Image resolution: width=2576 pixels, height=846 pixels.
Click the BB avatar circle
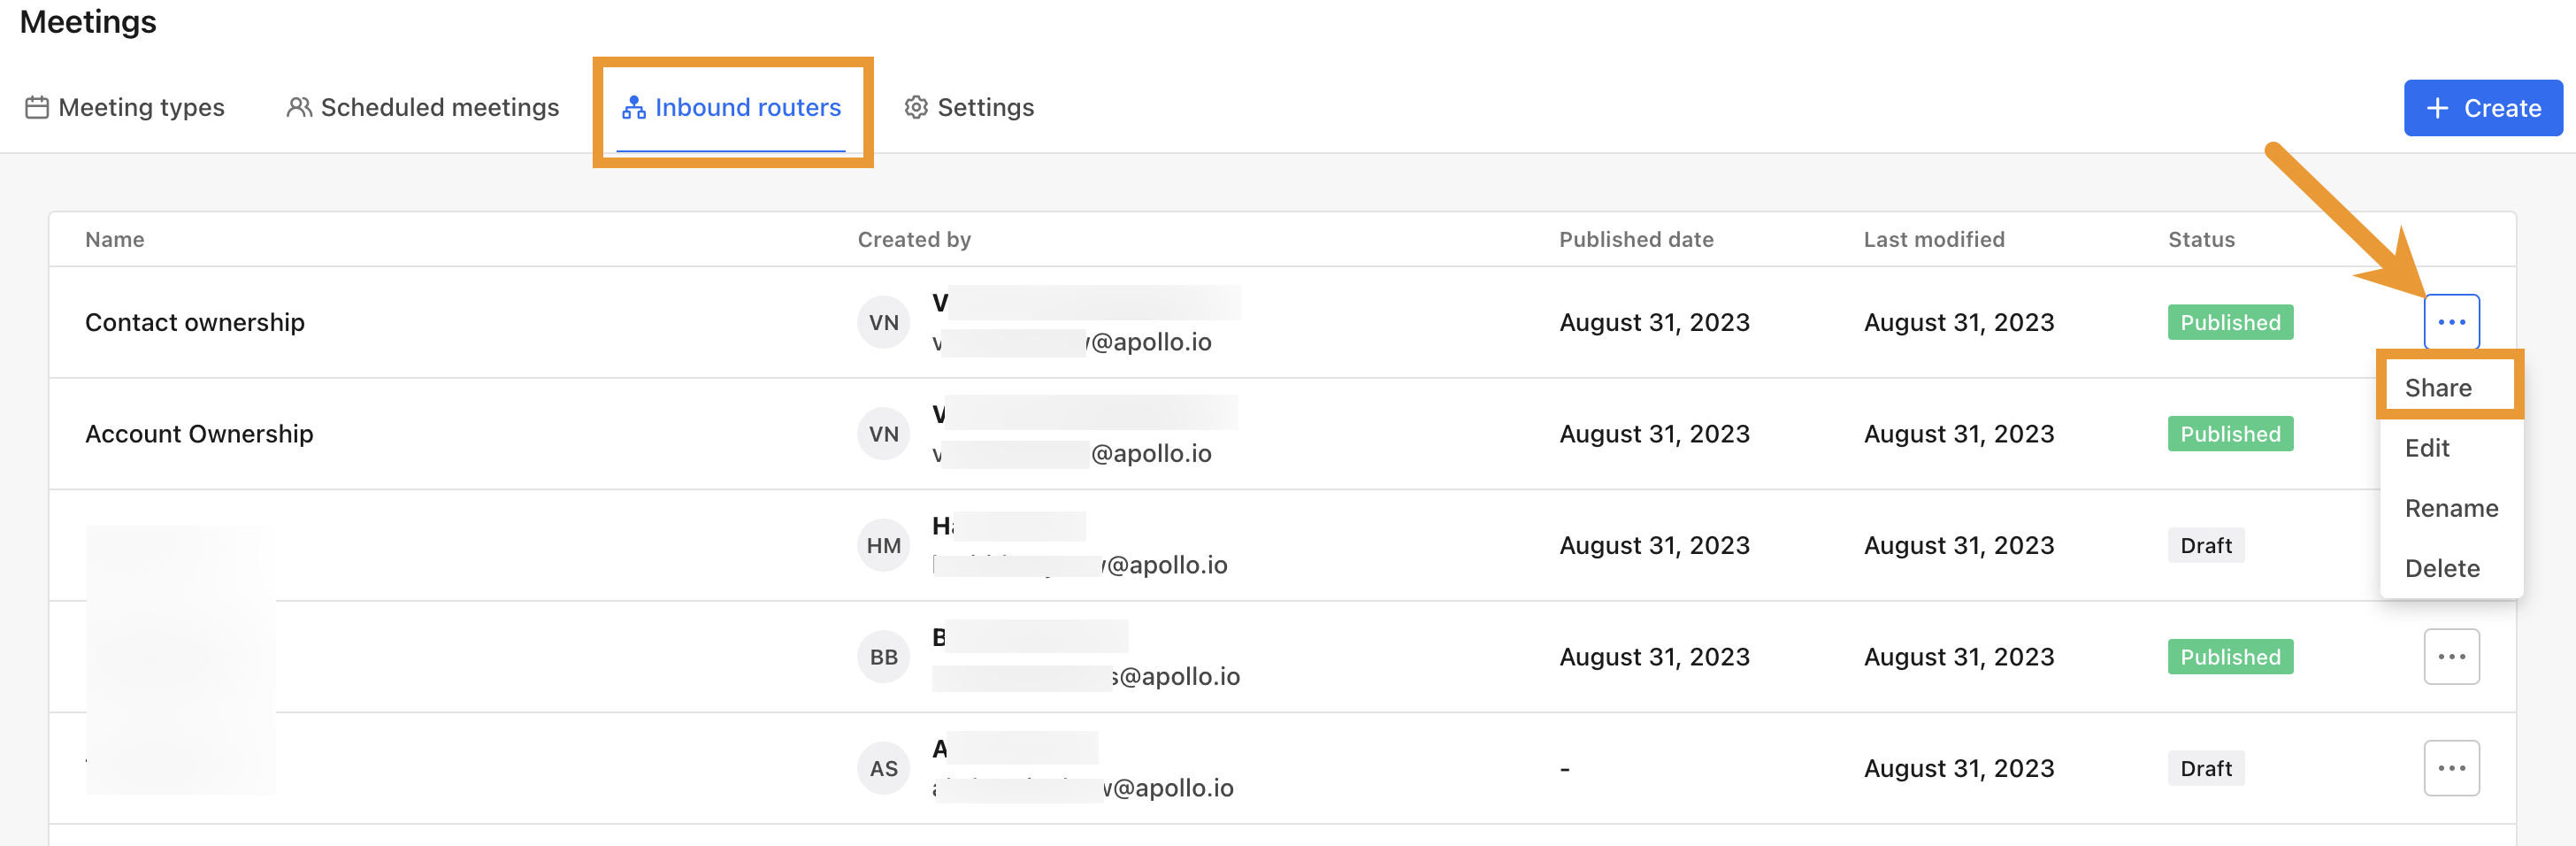click(x=883, y=656)
